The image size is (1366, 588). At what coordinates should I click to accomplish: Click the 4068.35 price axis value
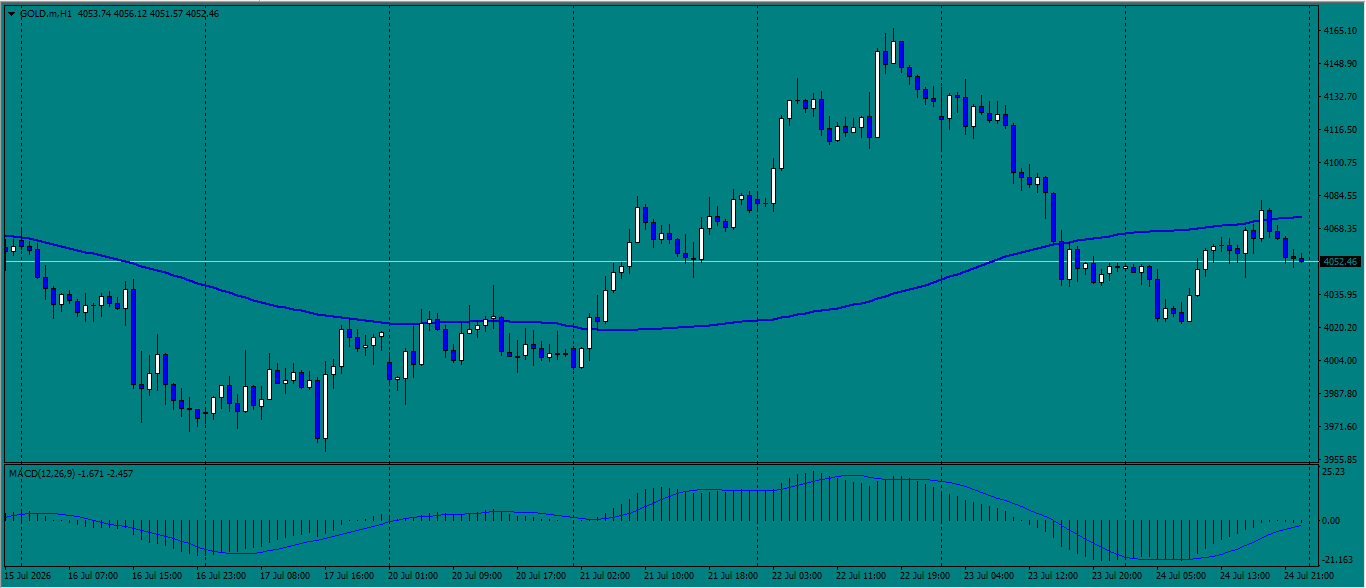[1339, 229]
